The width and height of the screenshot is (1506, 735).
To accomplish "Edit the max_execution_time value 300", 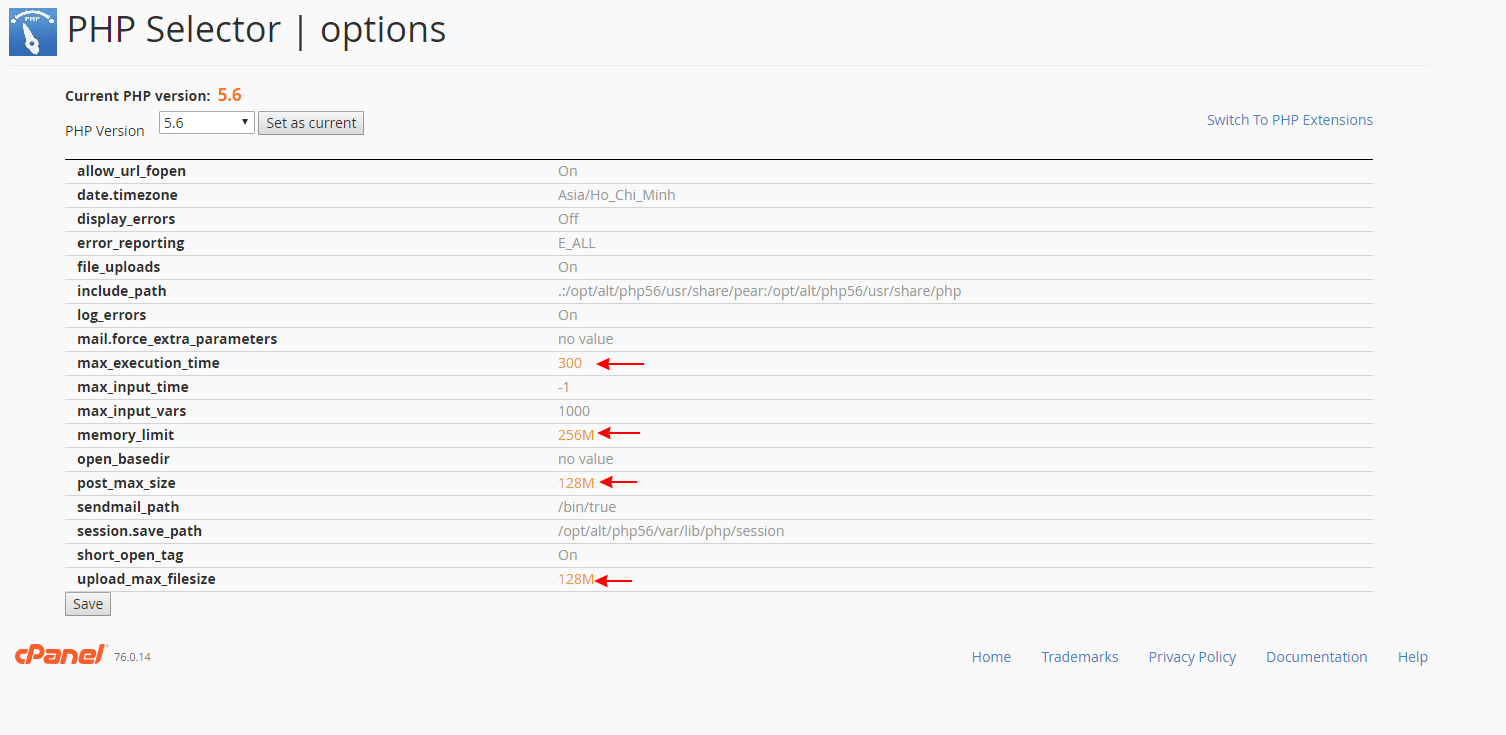I will (x=570, y=363).
